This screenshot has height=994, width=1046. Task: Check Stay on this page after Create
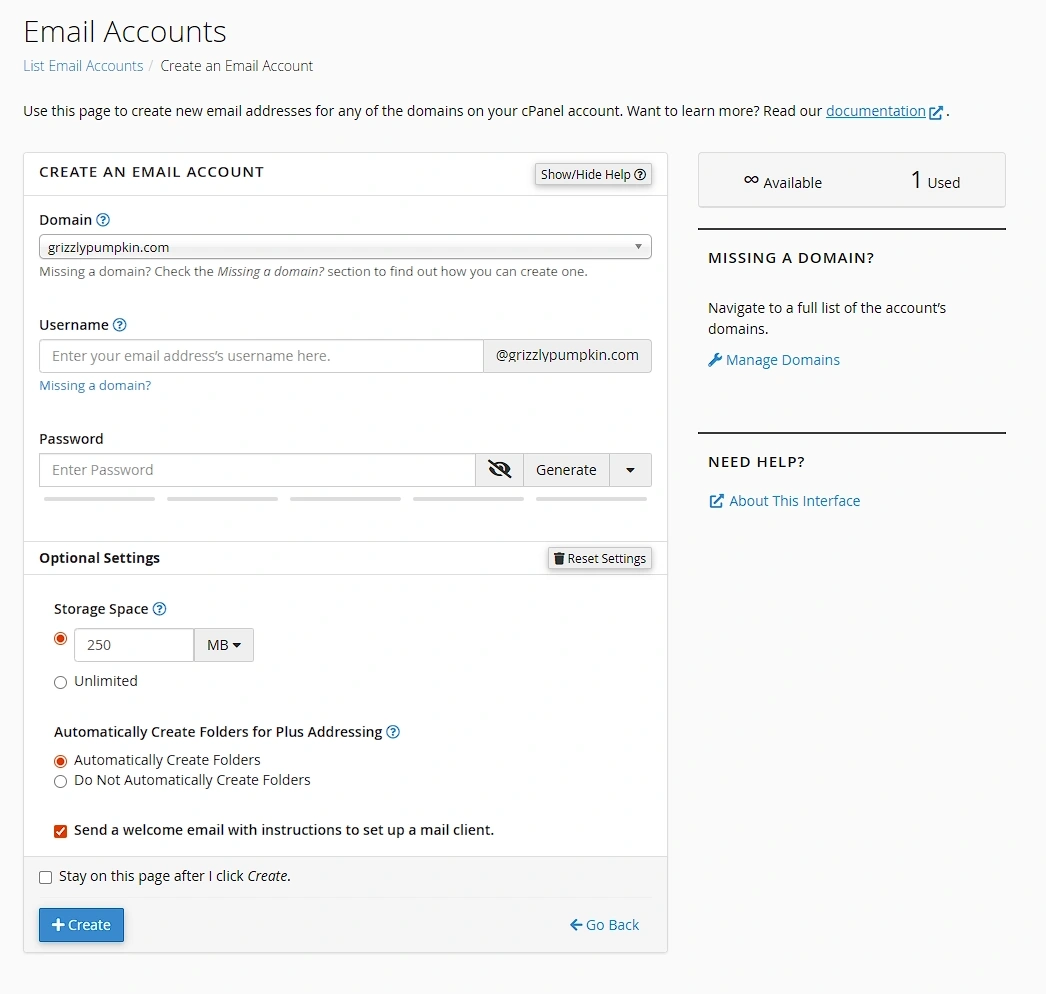45,877
